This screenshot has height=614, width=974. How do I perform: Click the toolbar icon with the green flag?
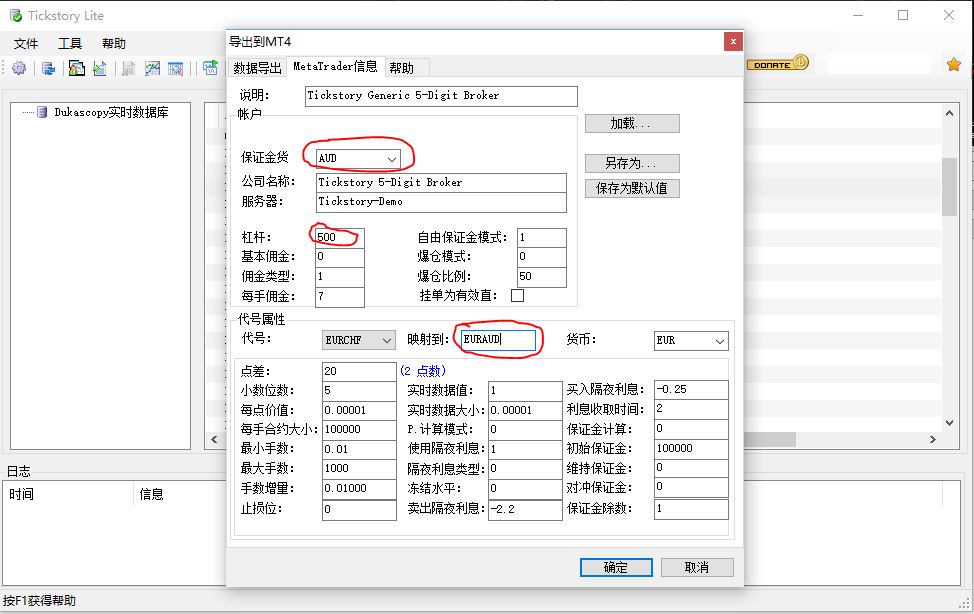pyautogui.click(x=211, y=67)
